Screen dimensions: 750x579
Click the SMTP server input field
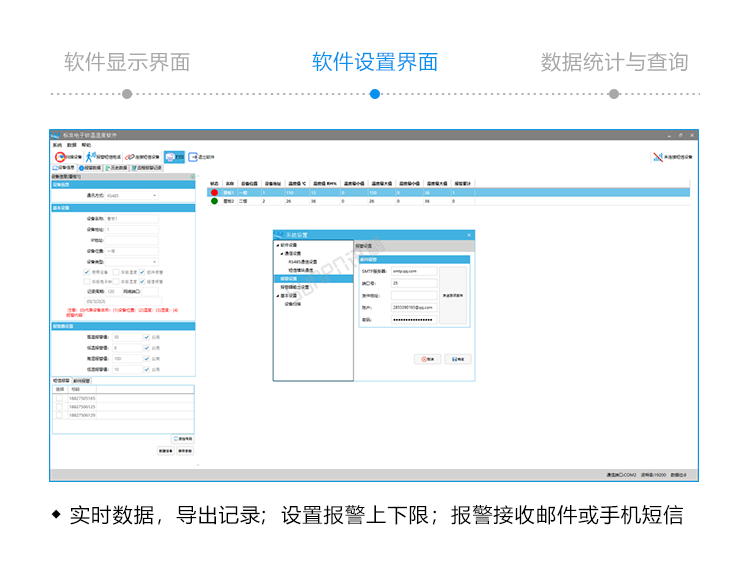tap(412, 270)
